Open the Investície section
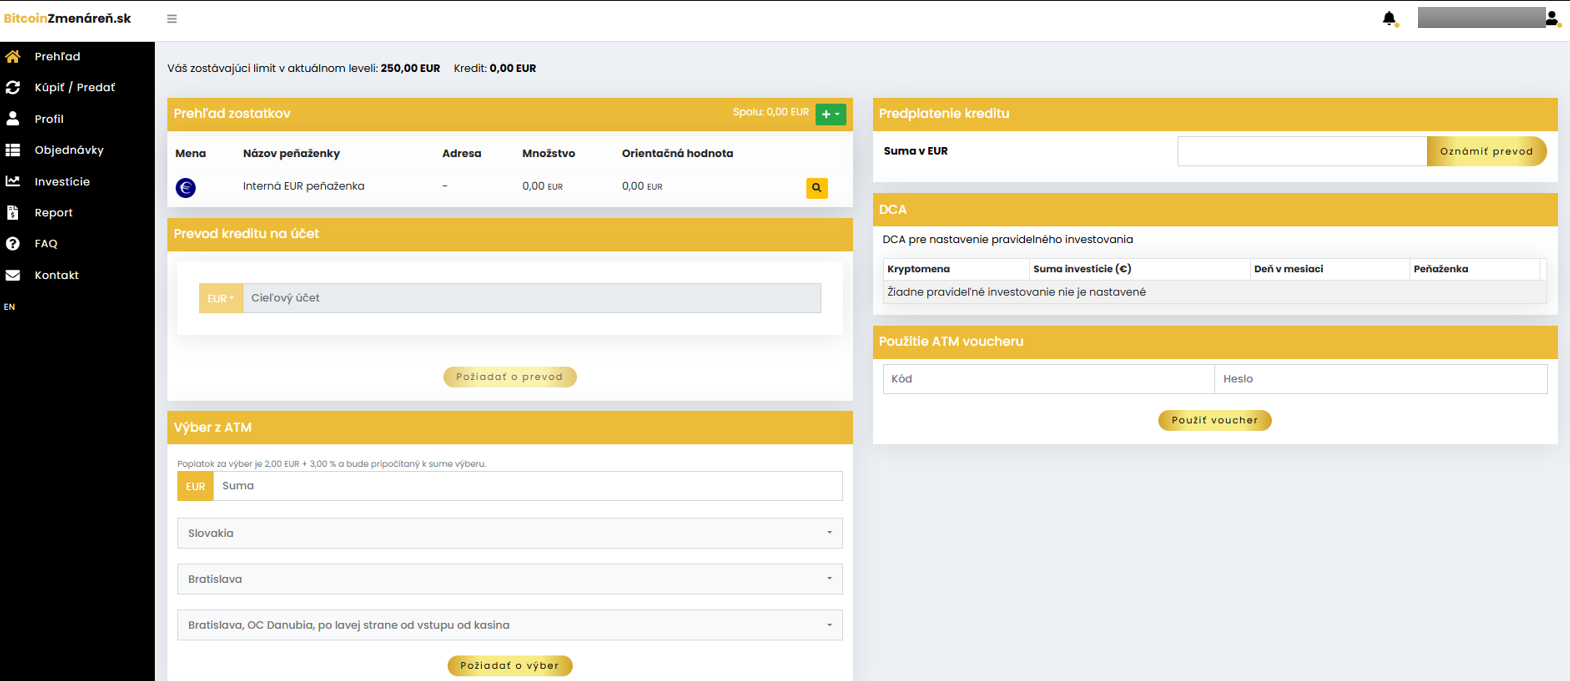The image size is (1570, 681). 62,182
